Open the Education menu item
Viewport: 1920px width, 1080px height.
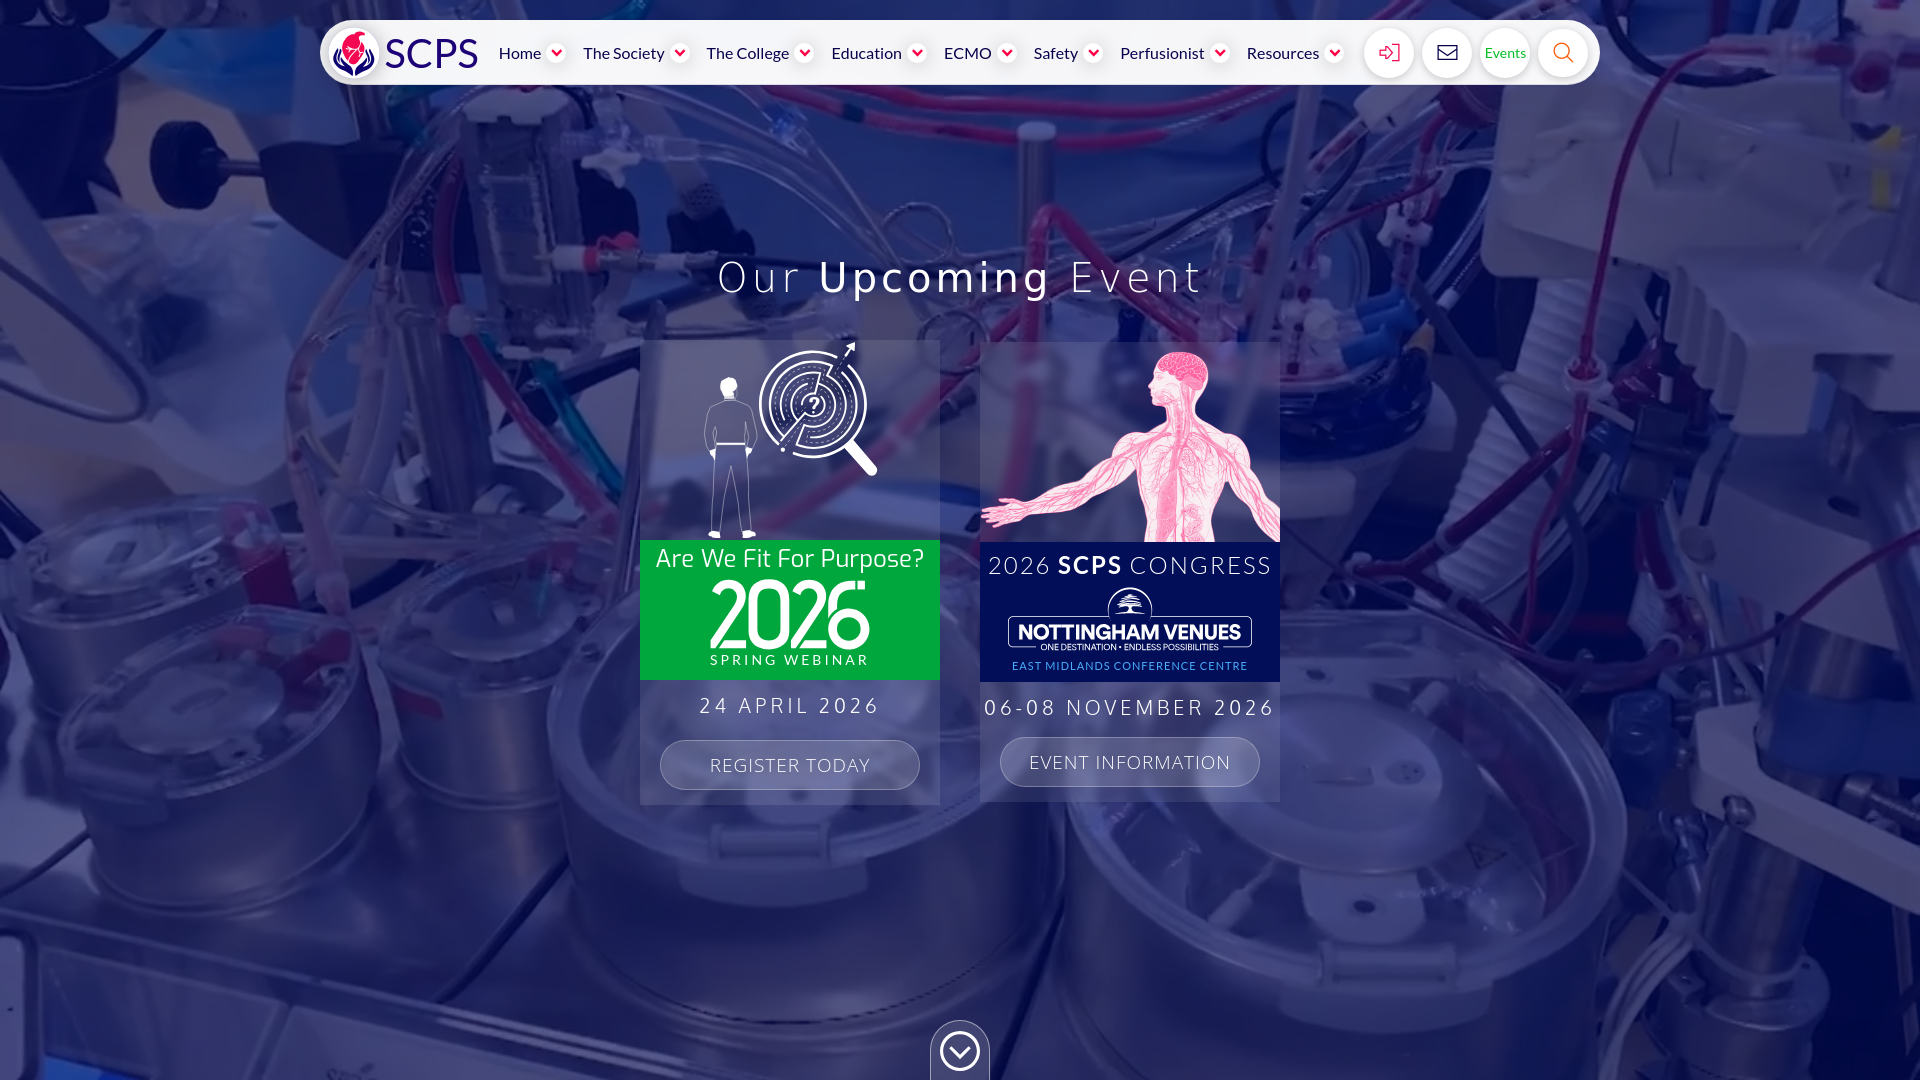[867, 53]
